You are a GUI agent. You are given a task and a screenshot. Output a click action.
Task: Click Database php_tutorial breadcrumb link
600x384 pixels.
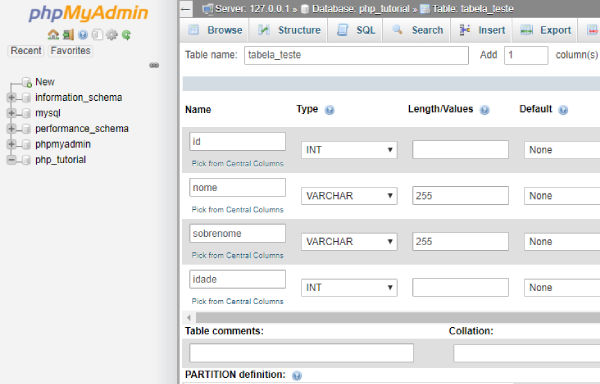pyautogui.click(x=360, y=9)
